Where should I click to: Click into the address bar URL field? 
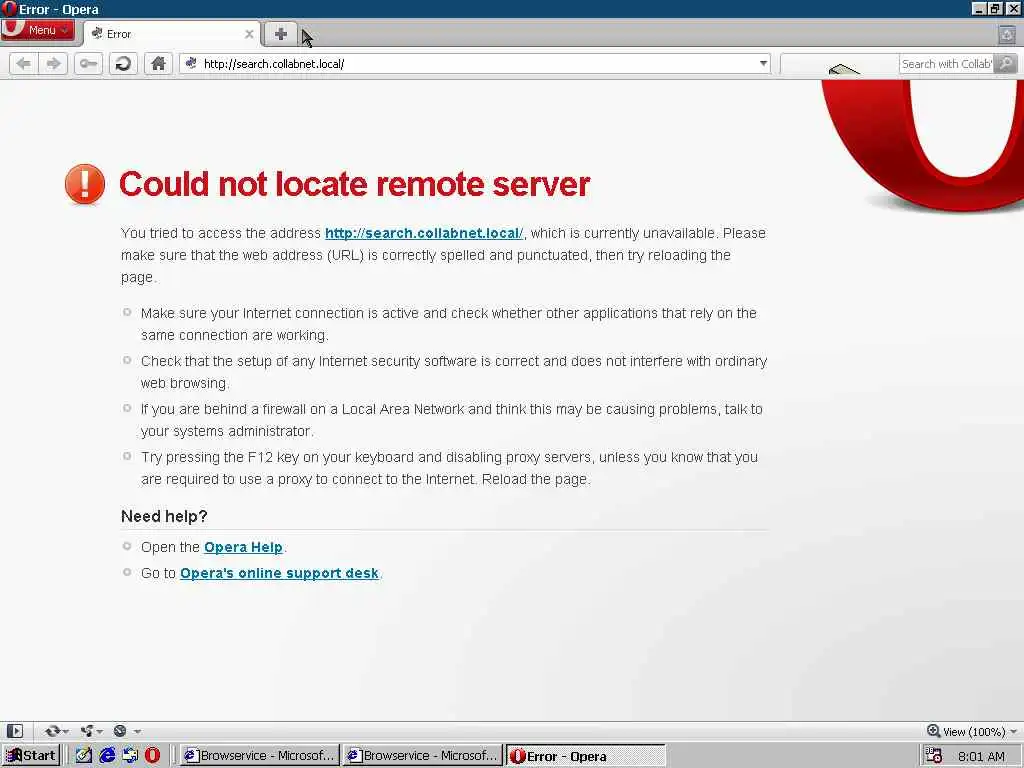point(477,63)
